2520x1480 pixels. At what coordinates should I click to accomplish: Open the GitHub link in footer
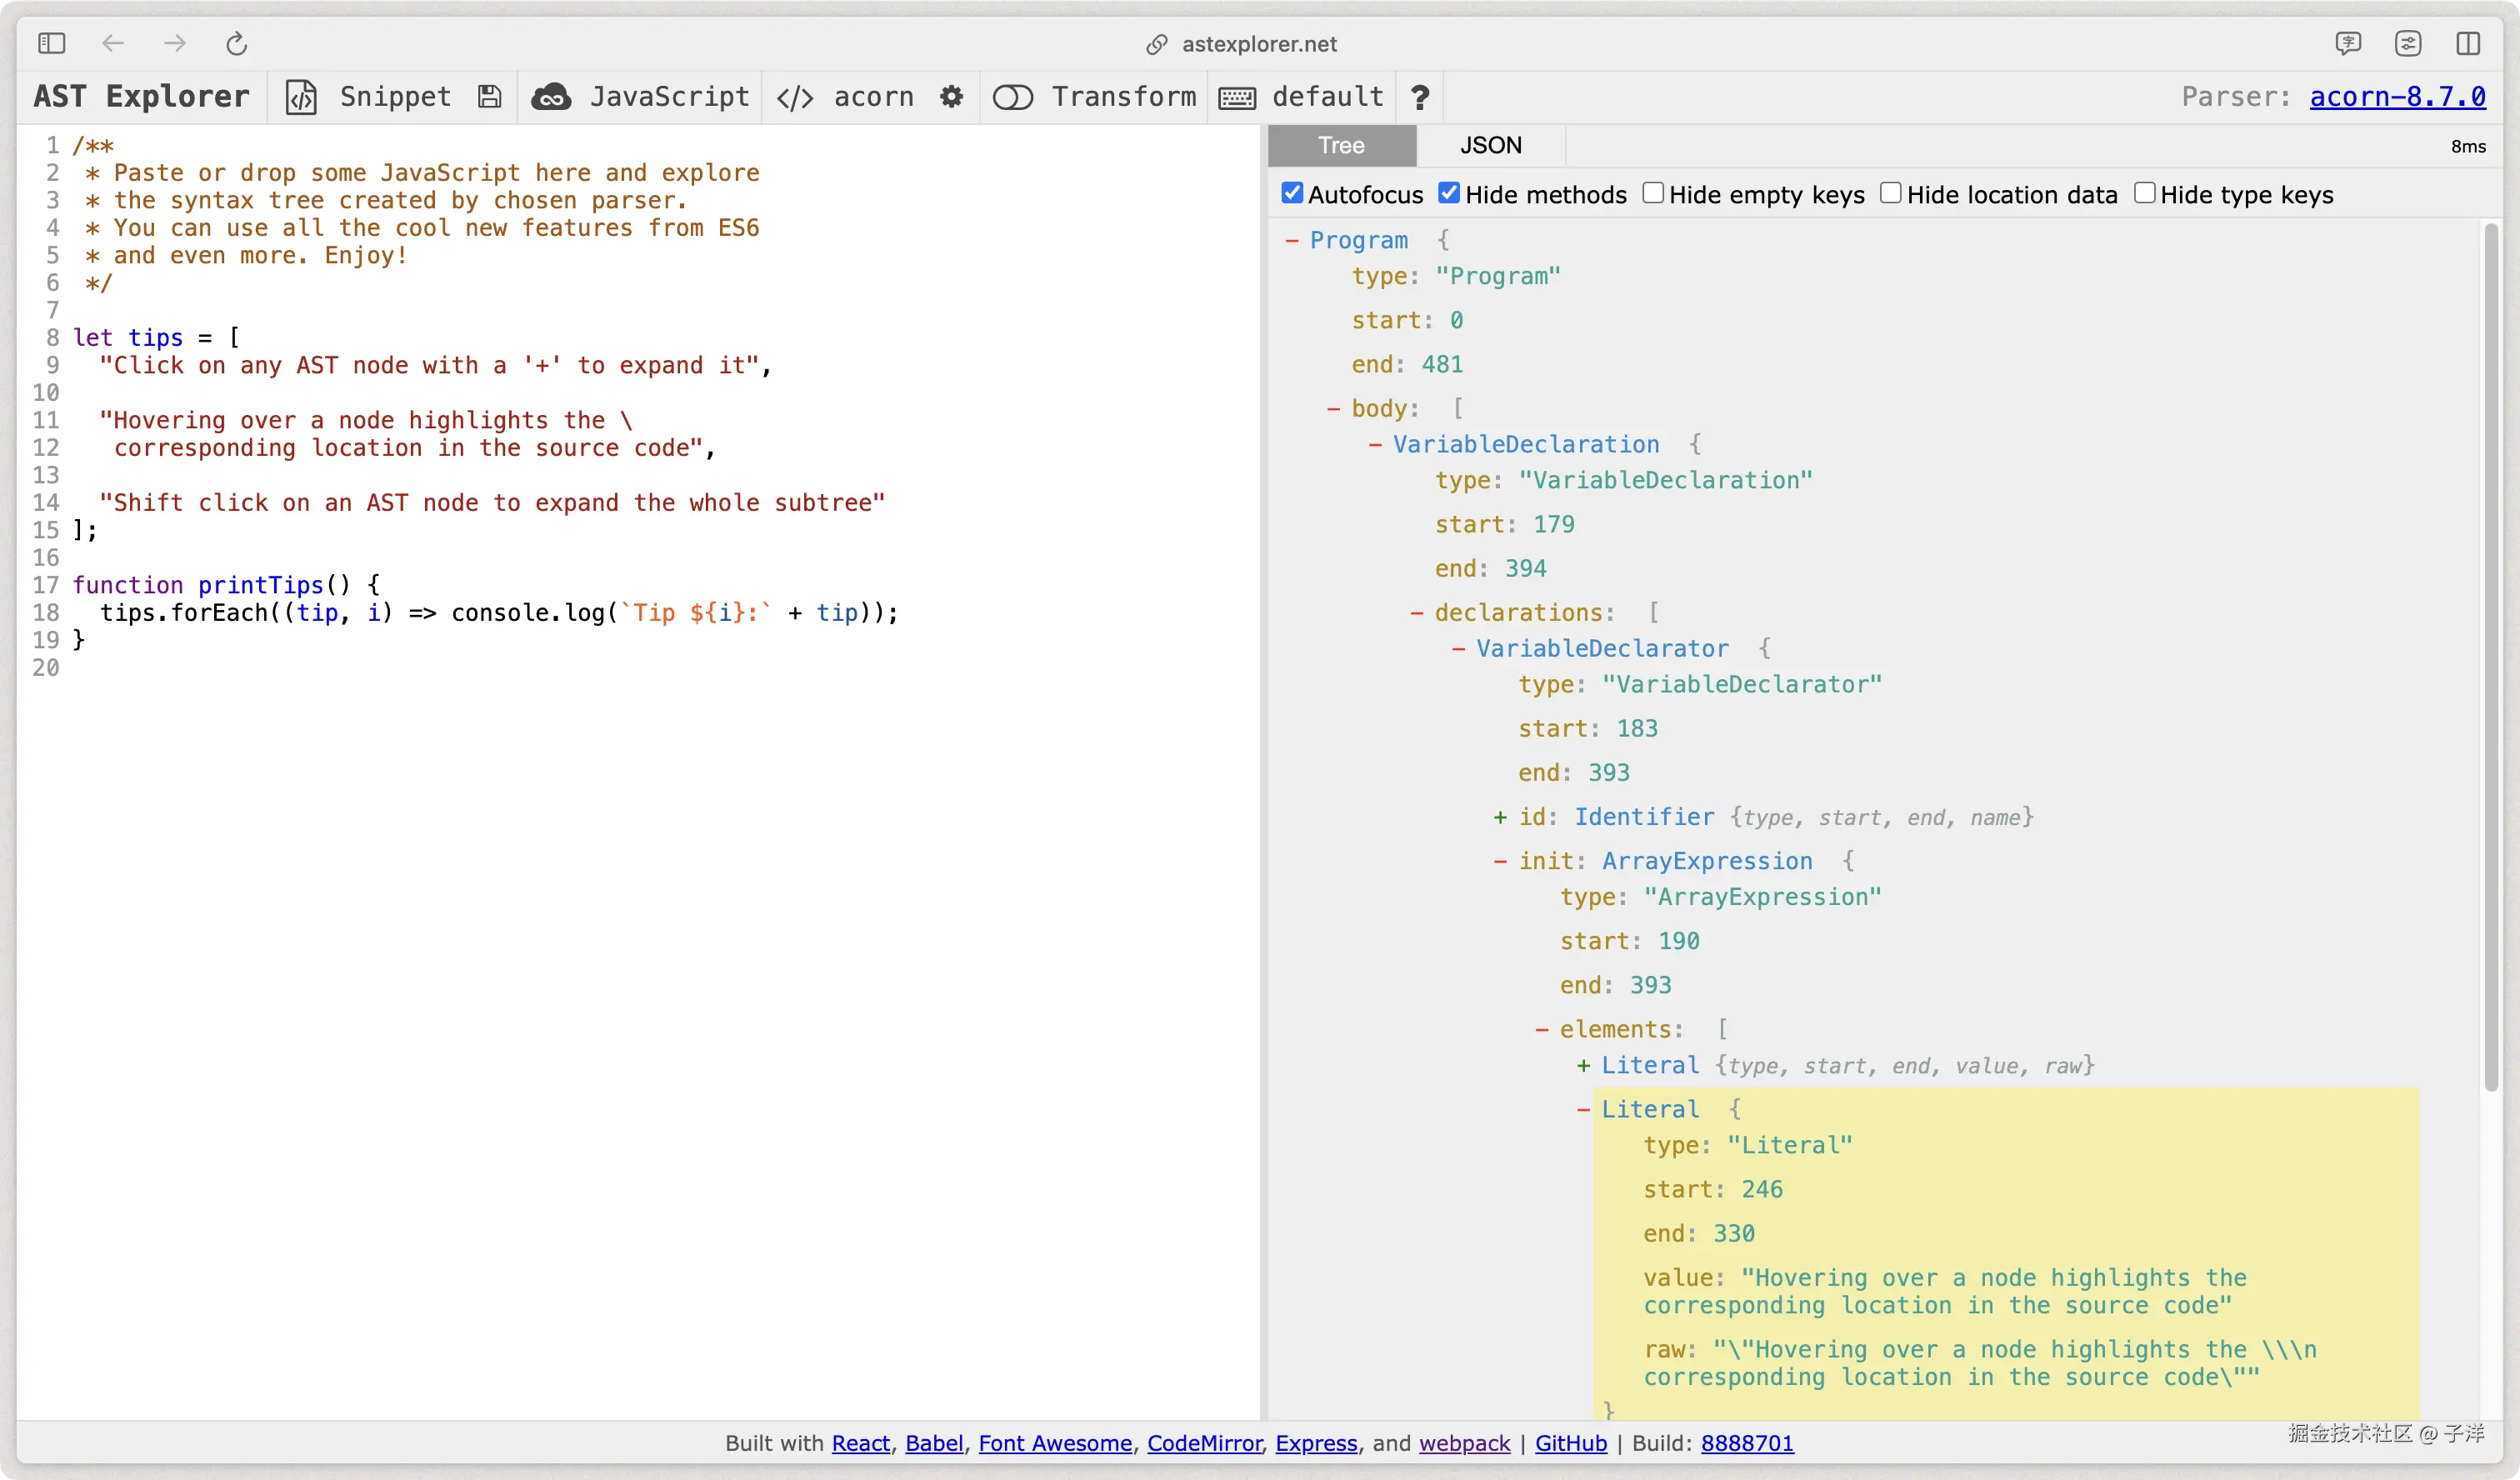tap(1570, 1443)
